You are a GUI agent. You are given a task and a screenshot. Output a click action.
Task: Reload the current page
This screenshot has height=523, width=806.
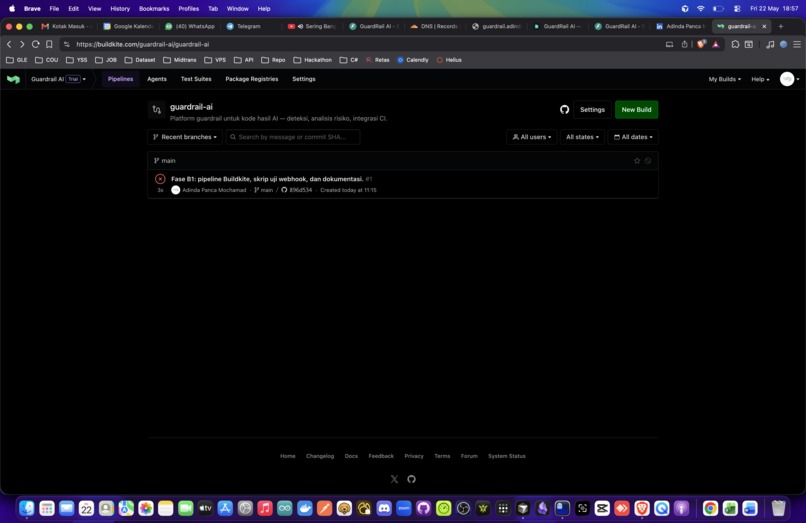coord(35,44)
